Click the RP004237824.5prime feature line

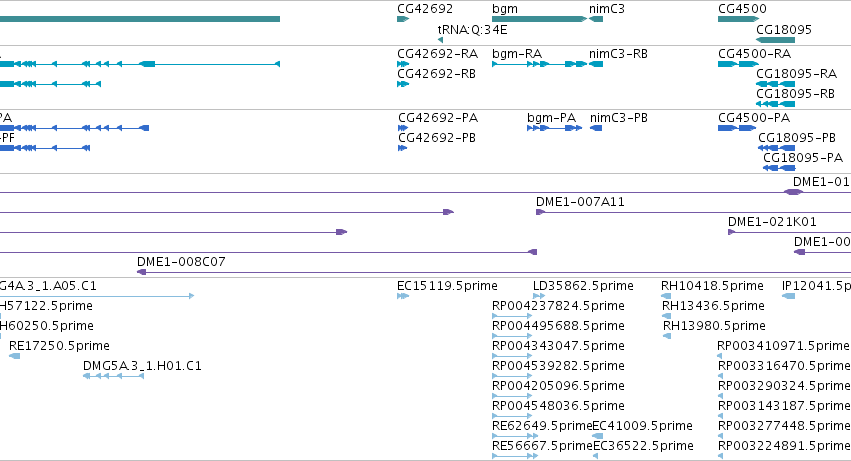(x=512, y=316)
